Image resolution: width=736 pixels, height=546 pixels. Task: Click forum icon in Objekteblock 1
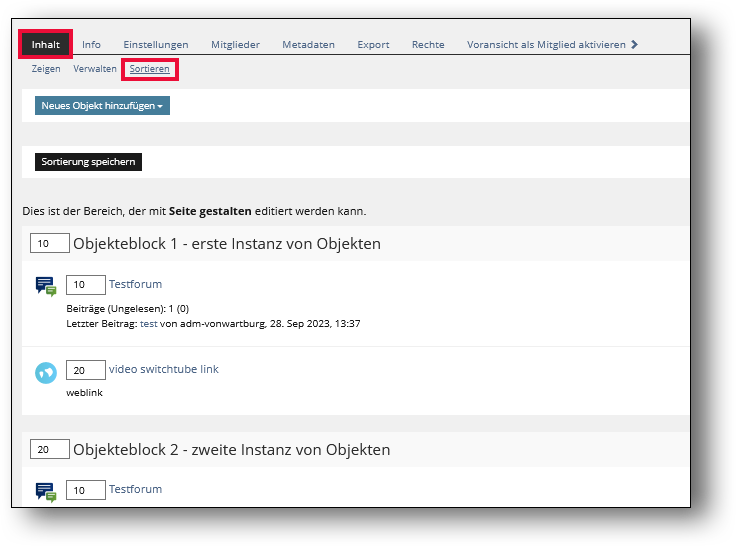(46, 286)
